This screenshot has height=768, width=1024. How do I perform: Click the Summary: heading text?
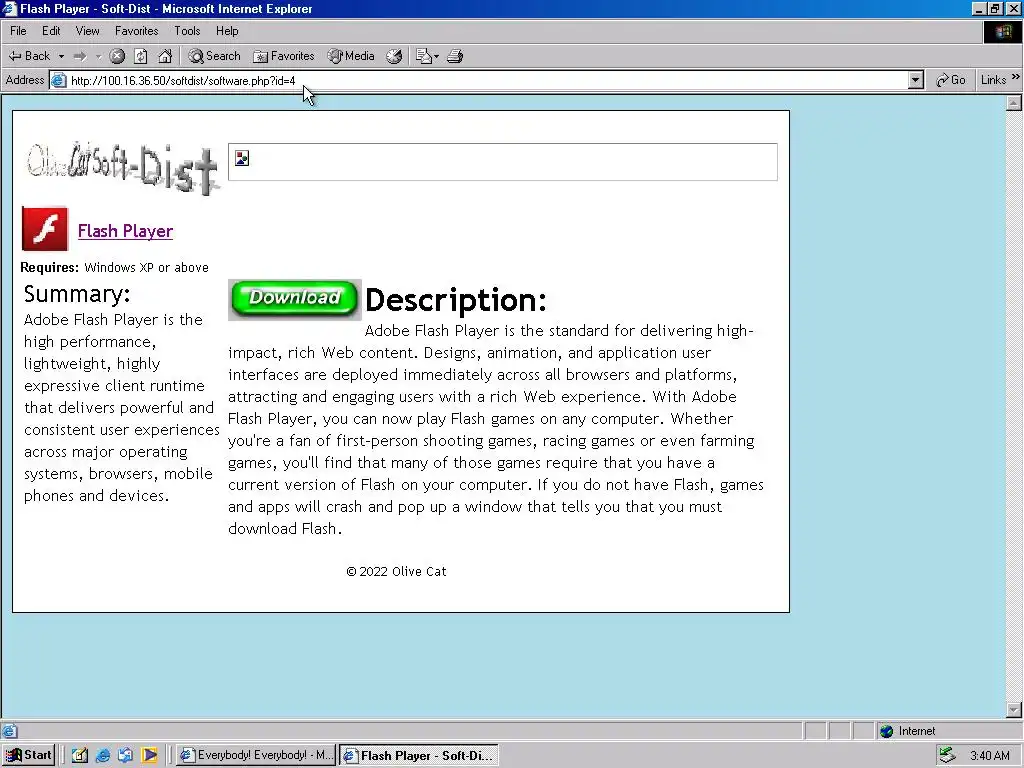tap(77, 294)
